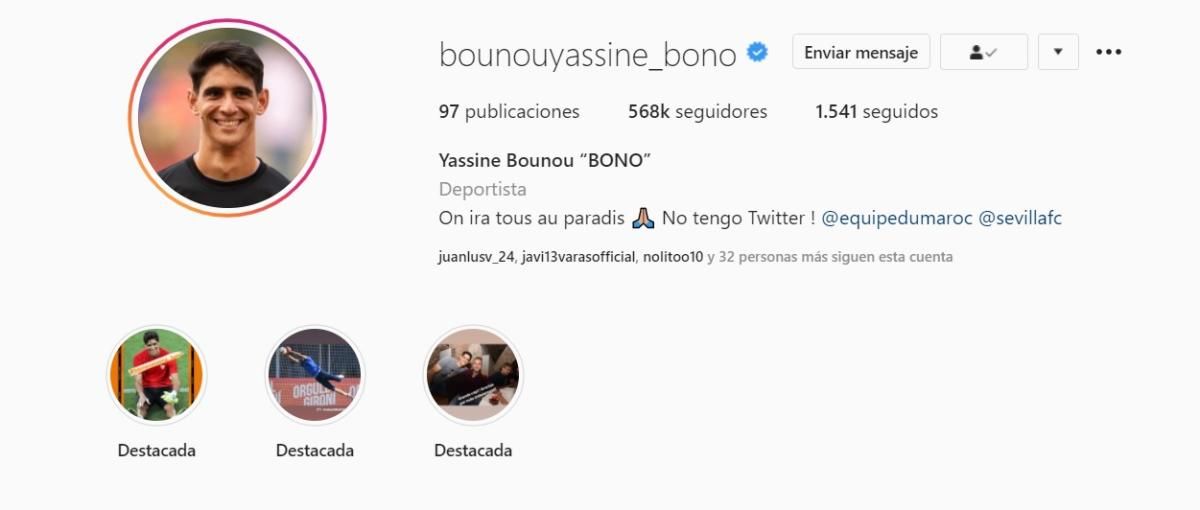Open the three-dots more options menu
Screen dimensions: 1200x510
click(1108, 52)
